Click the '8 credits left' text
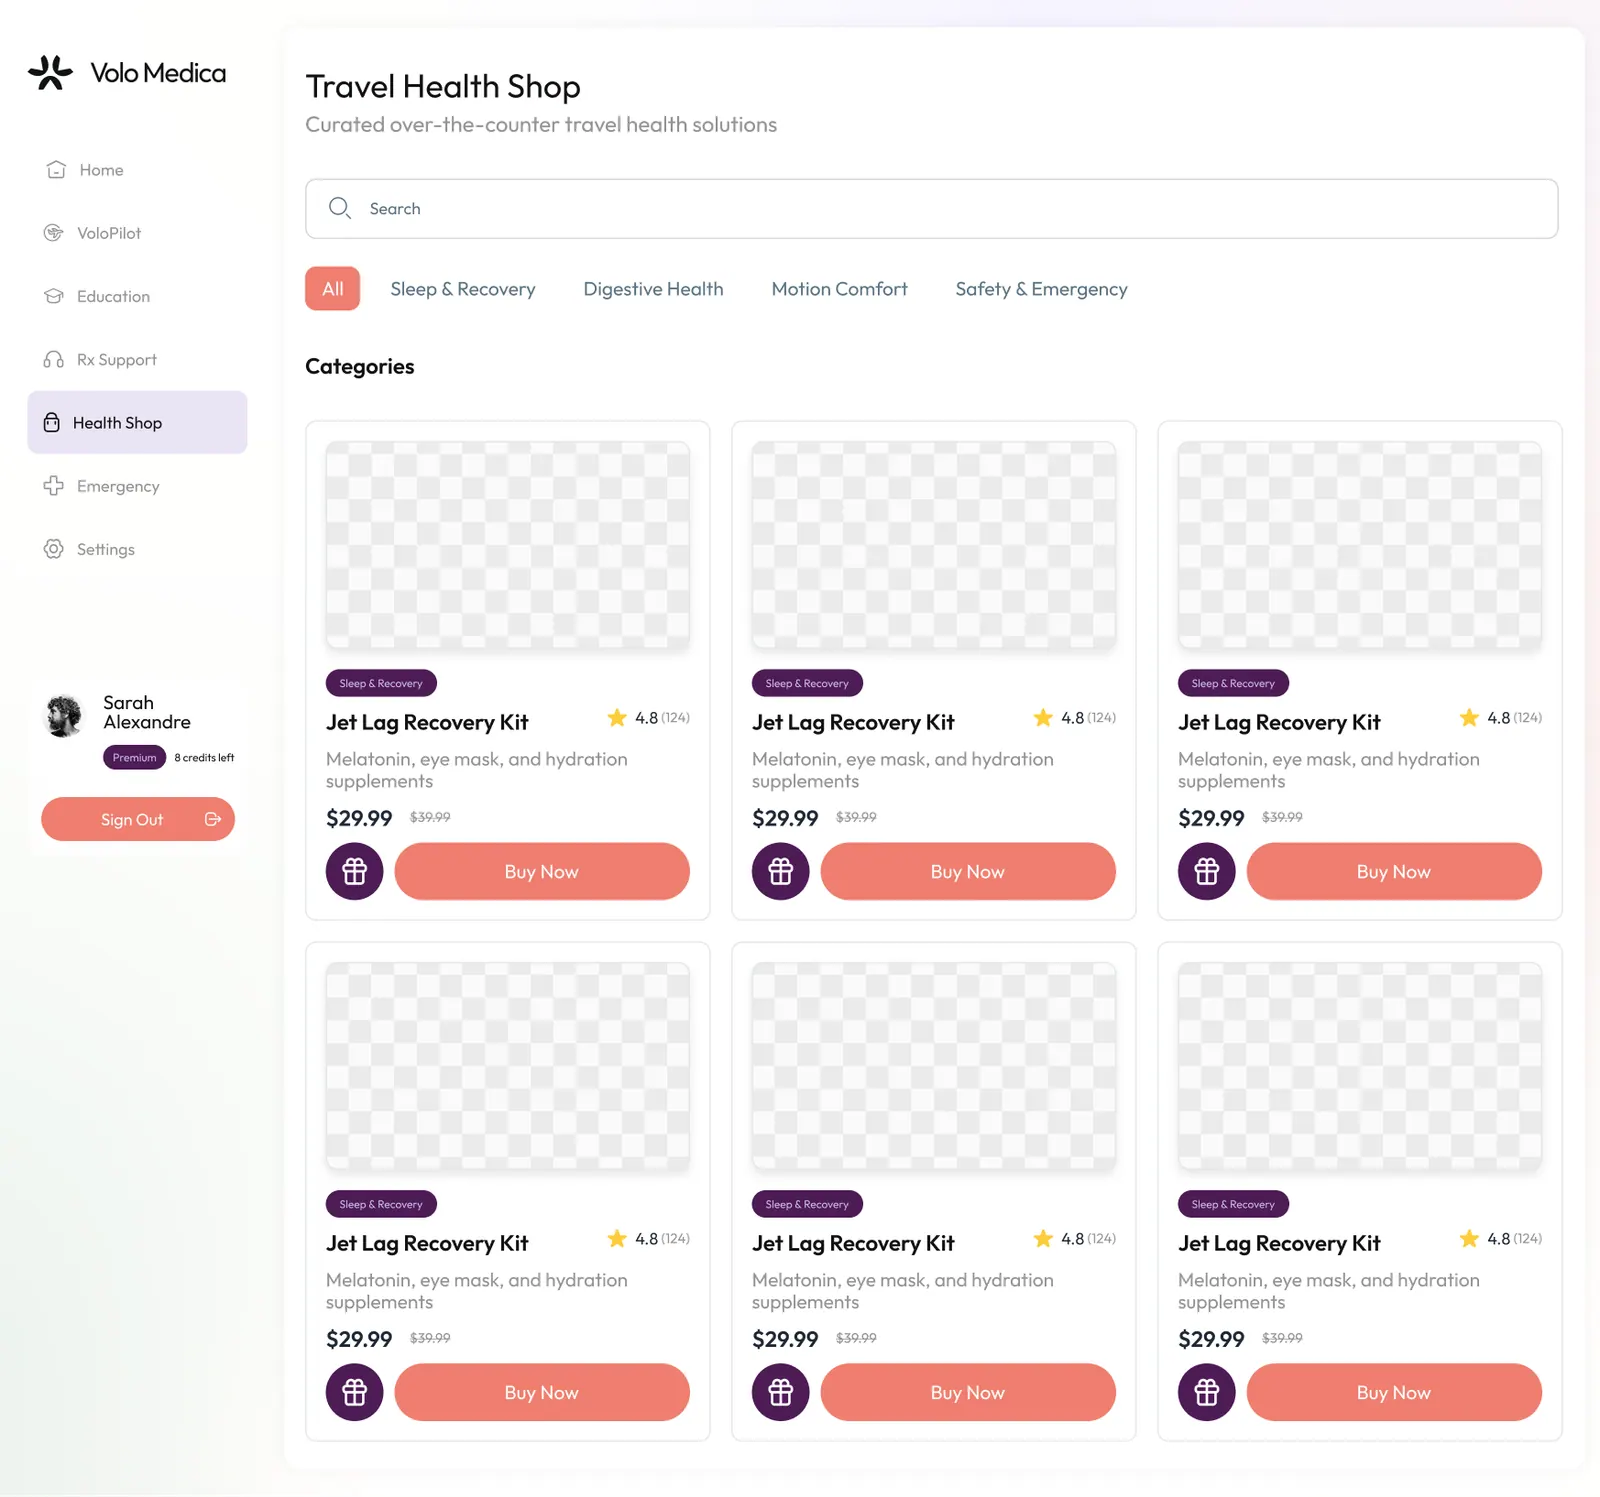 (x=204, y=757)
